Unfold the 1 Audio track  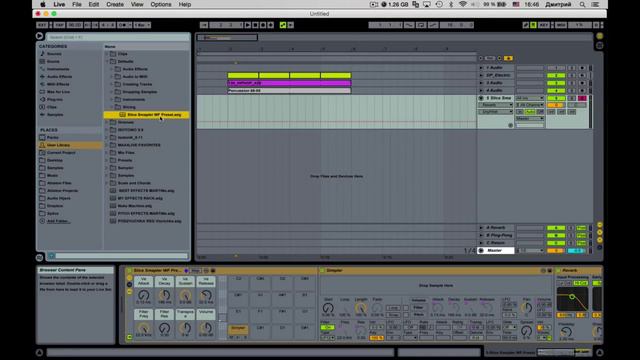[x=481, y=68]
